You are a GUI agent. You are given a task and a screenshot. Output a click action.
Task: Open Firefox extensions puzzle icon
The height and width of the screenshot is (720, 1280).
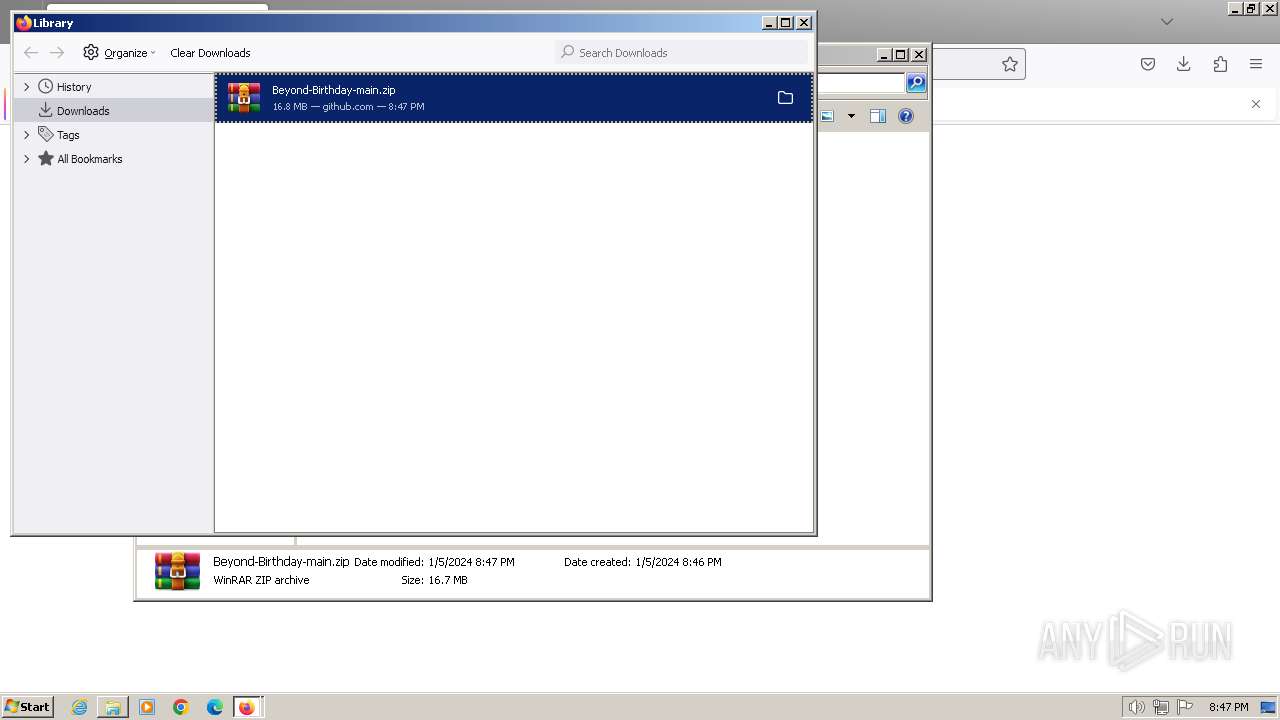pyautogui.click(x=1220, y=64)
